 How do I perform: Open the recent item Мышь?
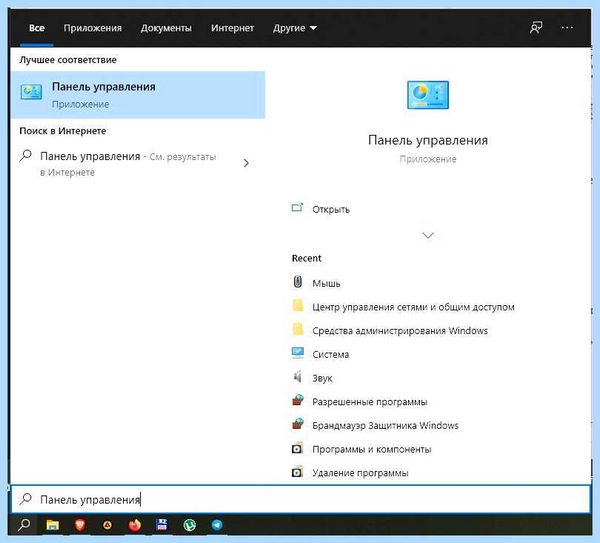pos(326,283)
